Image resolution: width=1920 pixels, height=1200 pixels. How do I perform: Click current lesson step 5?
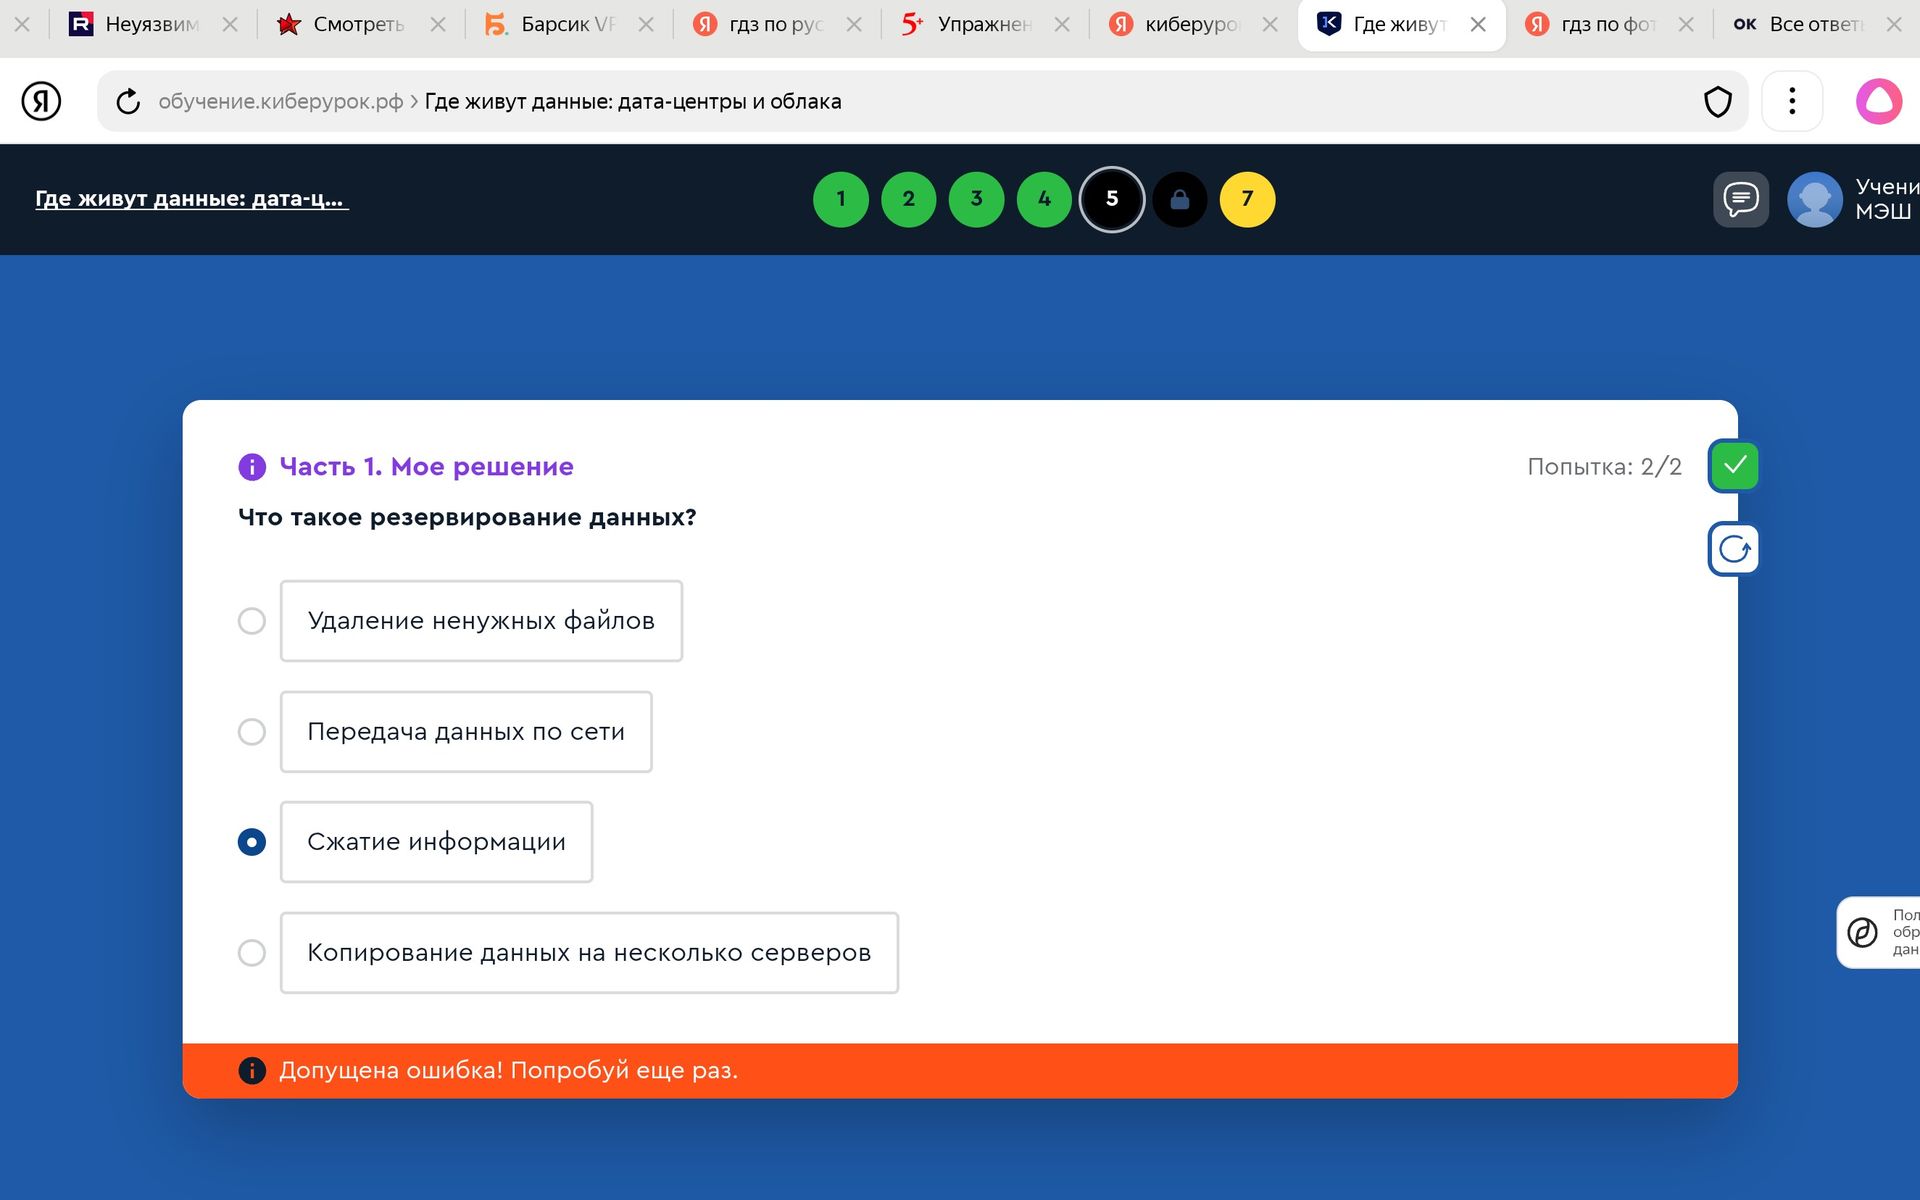click(1112, 199)
